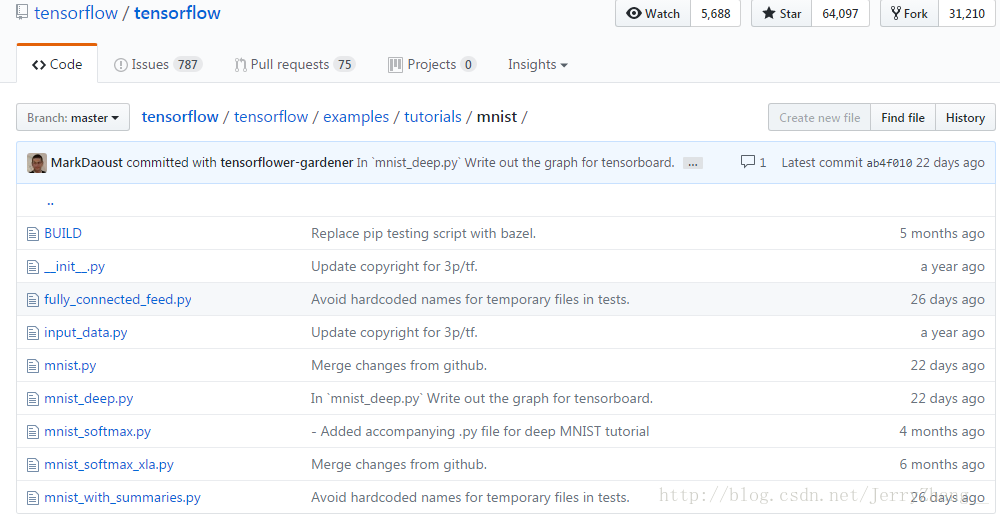This screenshot has width=1000, height=515.
Task: Click file icon beside mnist_softmax.py
Action: click(x=33, y=433)
